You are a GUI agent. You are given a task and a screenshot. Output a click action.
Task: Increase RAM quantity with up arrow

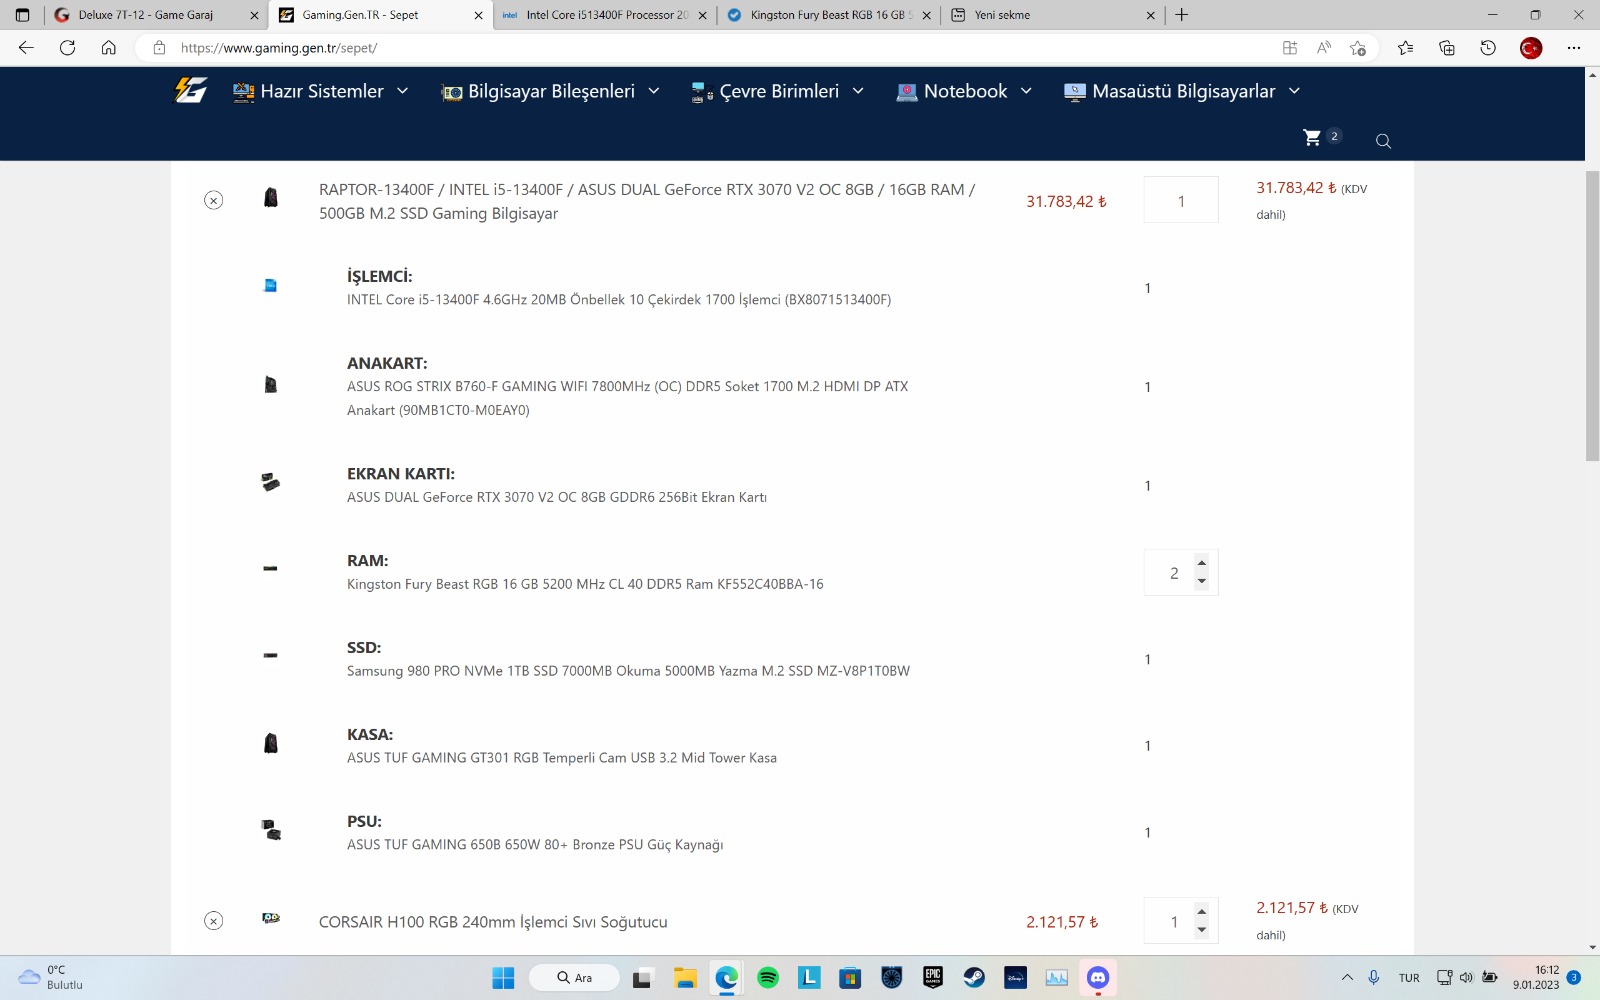(1202, 563)
